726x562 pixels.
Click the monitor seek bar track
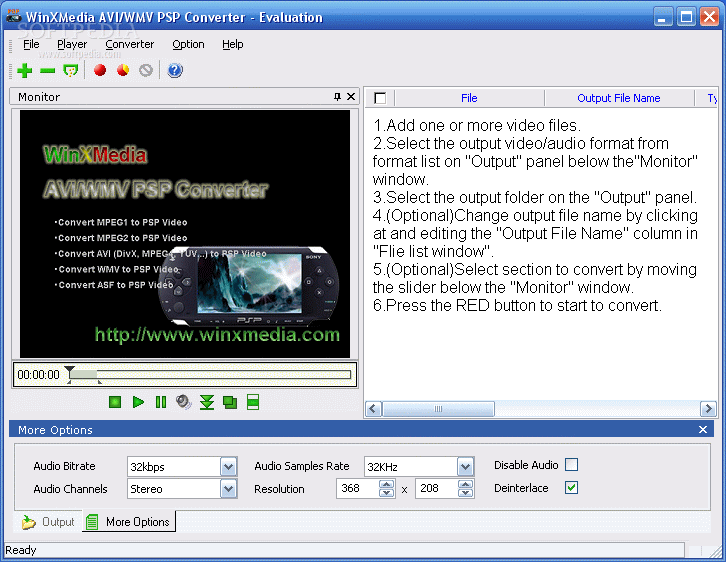pos(211,374)
